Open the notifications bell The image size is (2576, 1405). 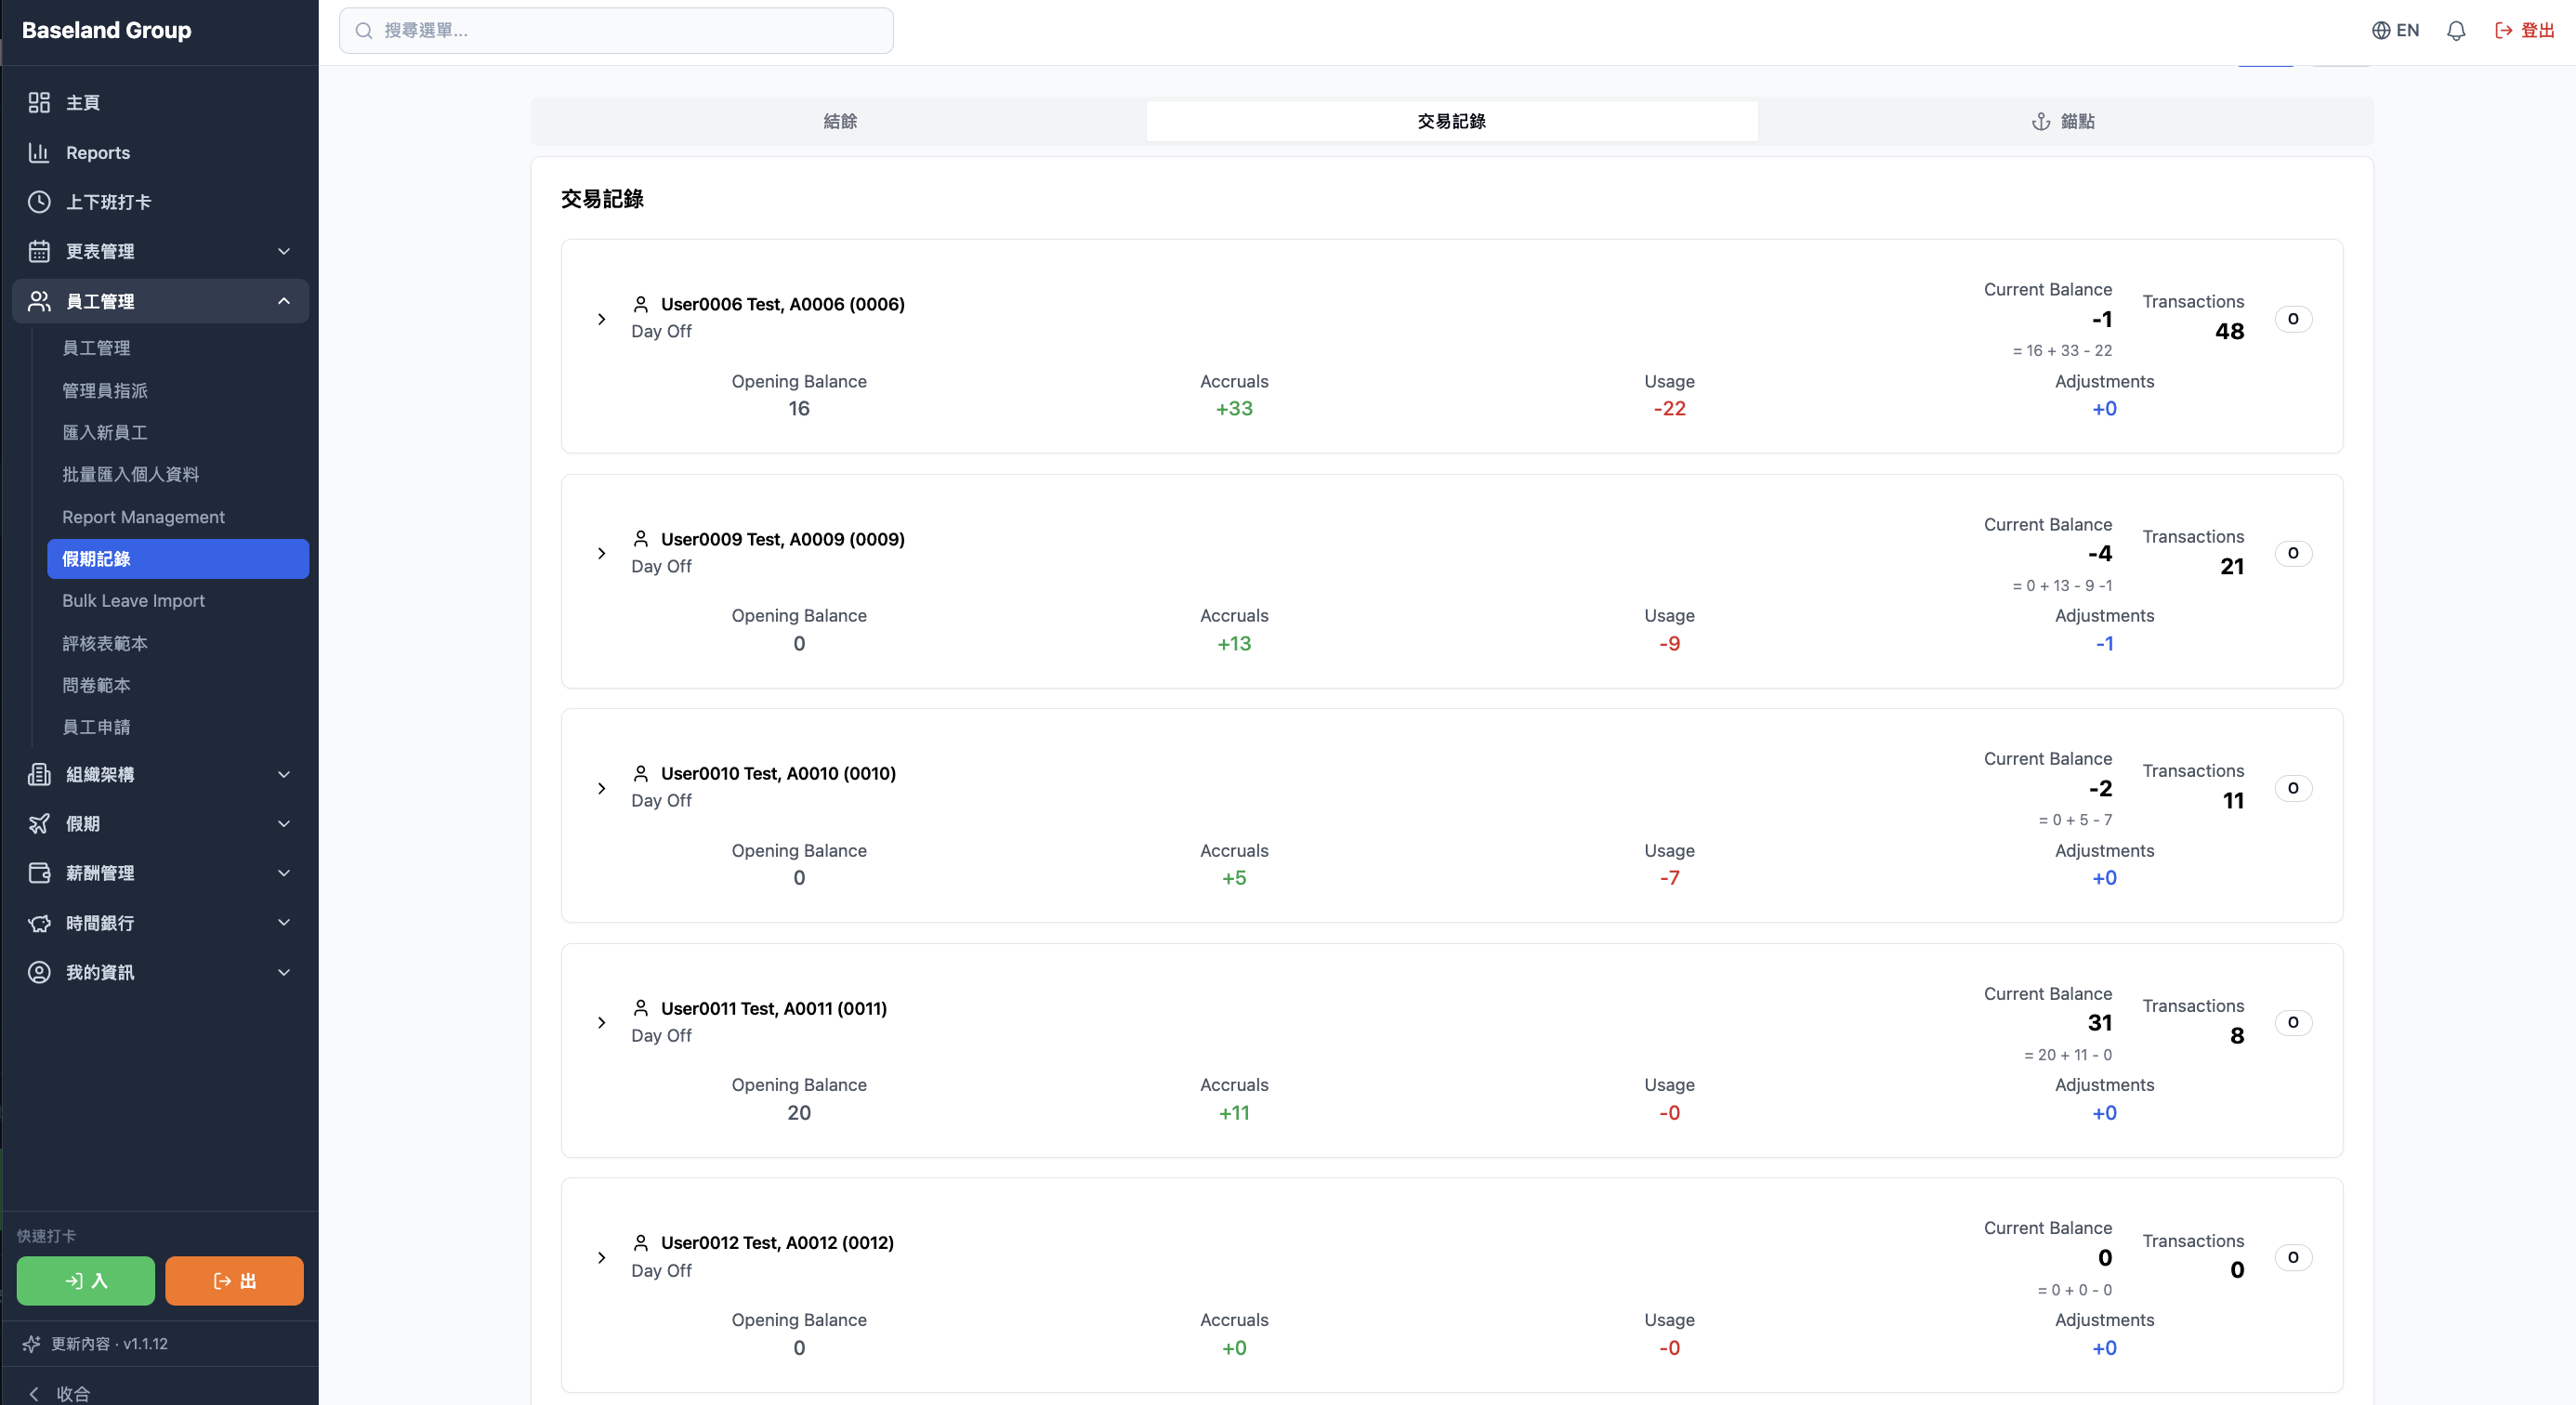(2456, 30)
